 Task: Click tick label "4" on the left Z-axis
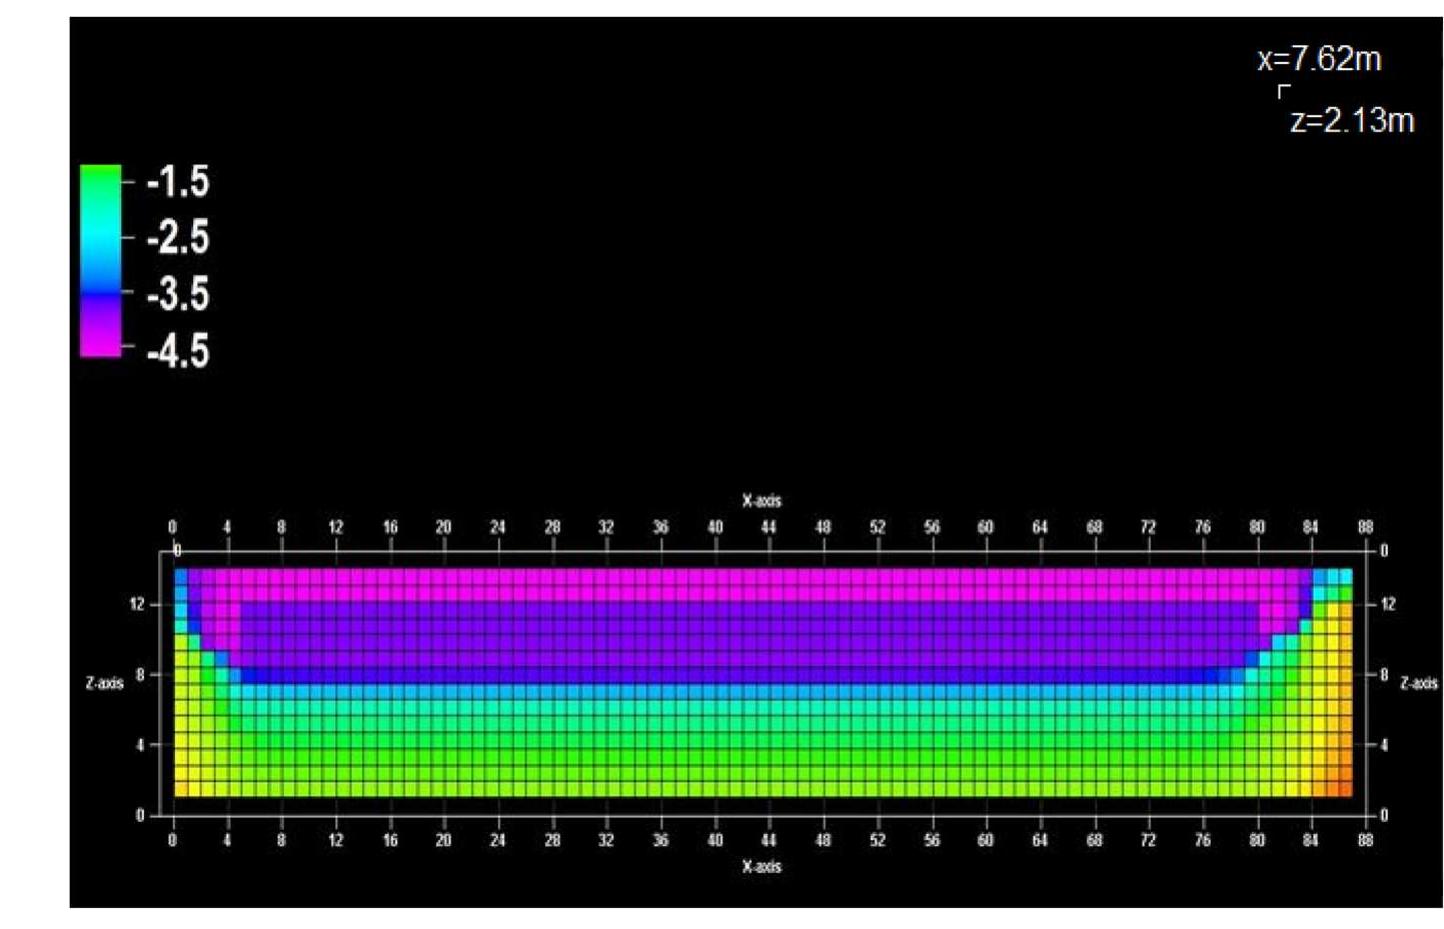pyautogui.click(x=141, y=745)
